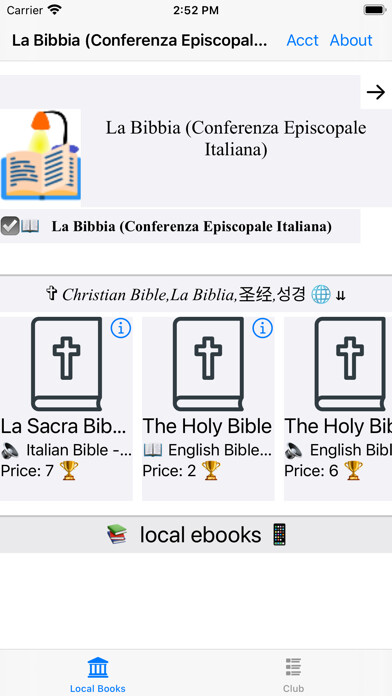Switch to the Local Books tab
The image size is (392, 696).
(98, 675)
